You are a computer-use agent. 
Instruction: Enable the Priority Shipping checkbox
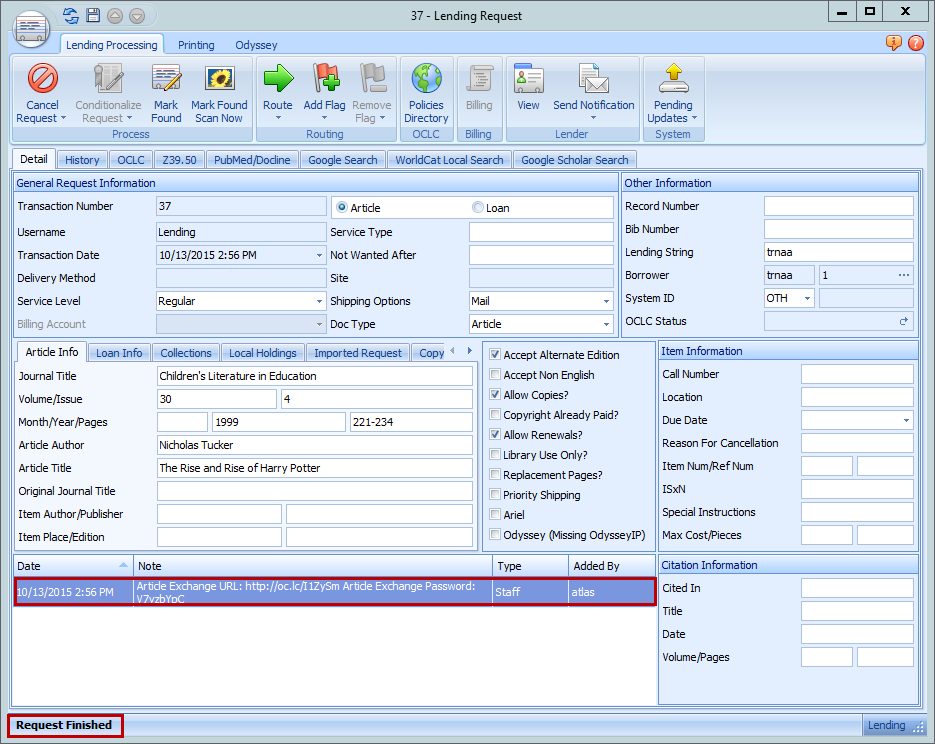point(495,495)
